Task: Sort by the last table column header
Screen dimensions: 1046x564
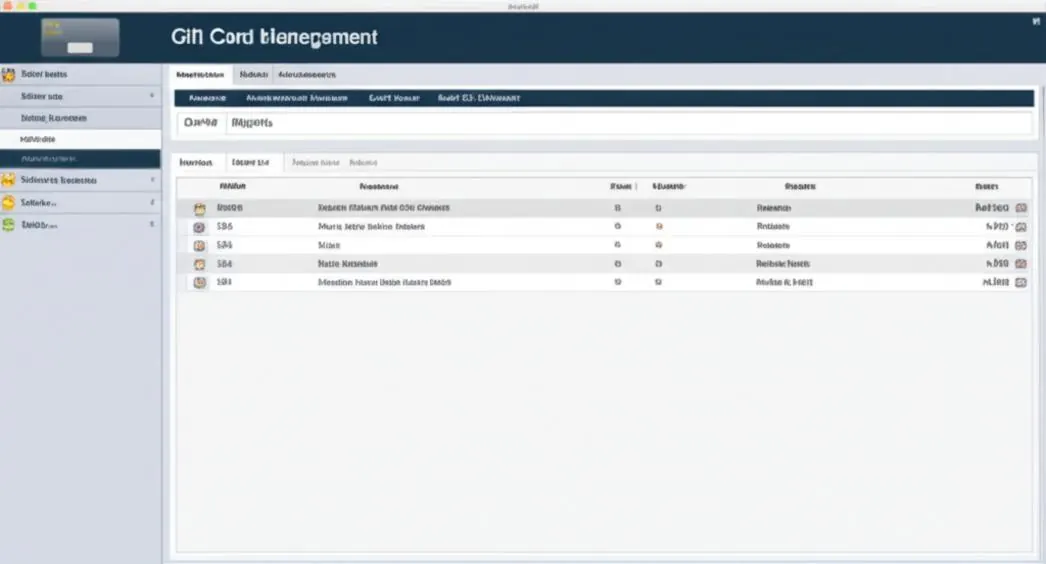Action: point(987,187)
